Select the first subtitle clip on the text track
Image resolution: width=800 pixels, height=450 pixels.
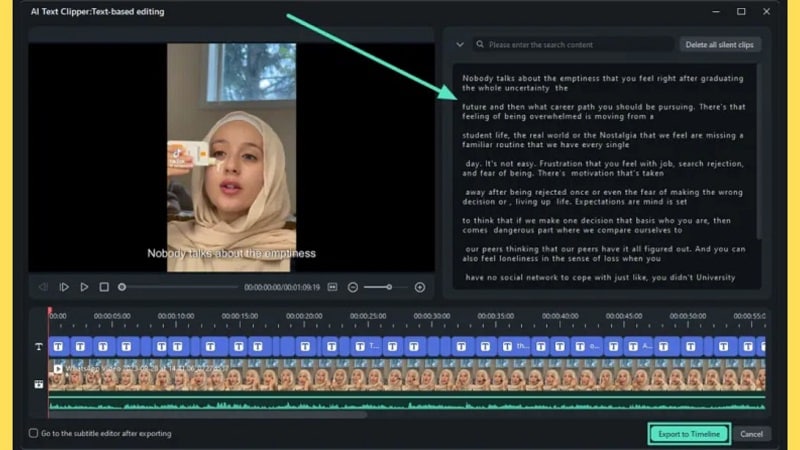[59, 346]
